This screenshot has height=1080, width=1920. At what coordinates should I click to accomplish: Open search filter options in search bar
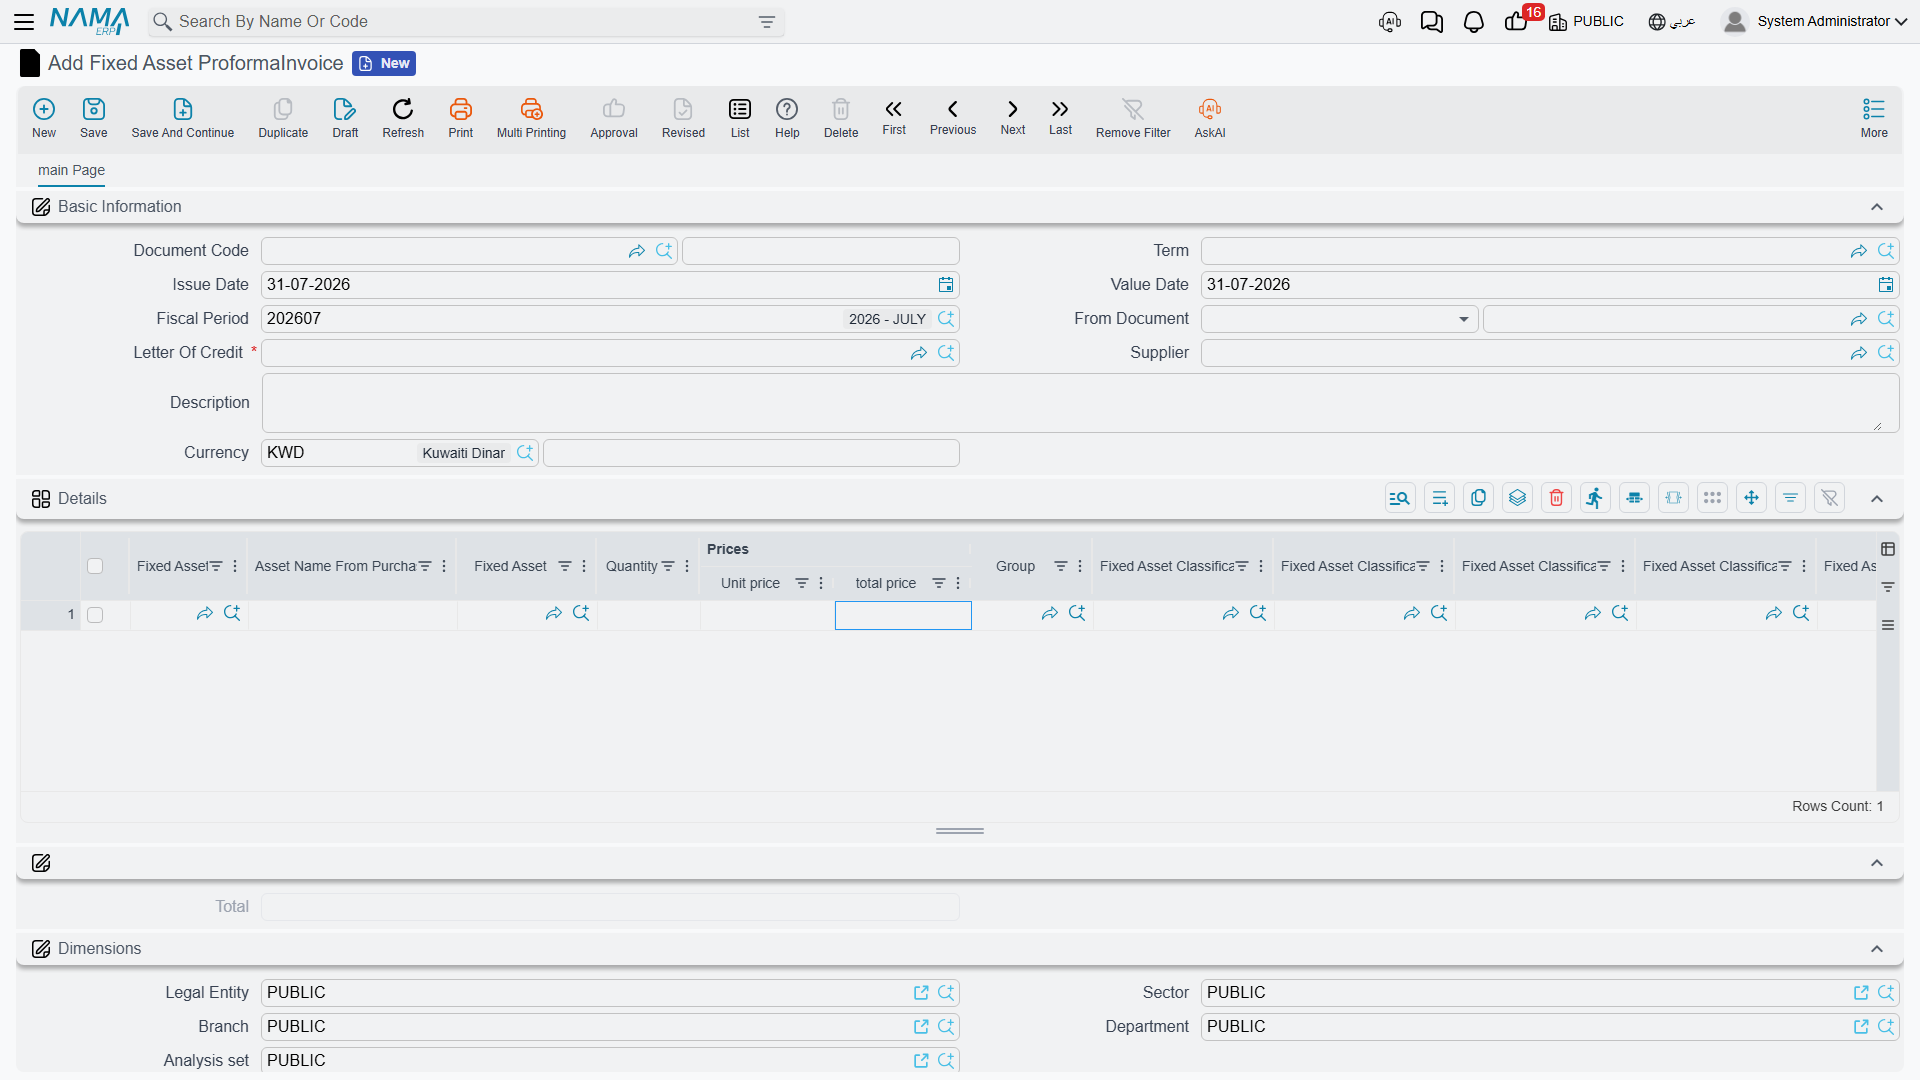coord(767,22)
